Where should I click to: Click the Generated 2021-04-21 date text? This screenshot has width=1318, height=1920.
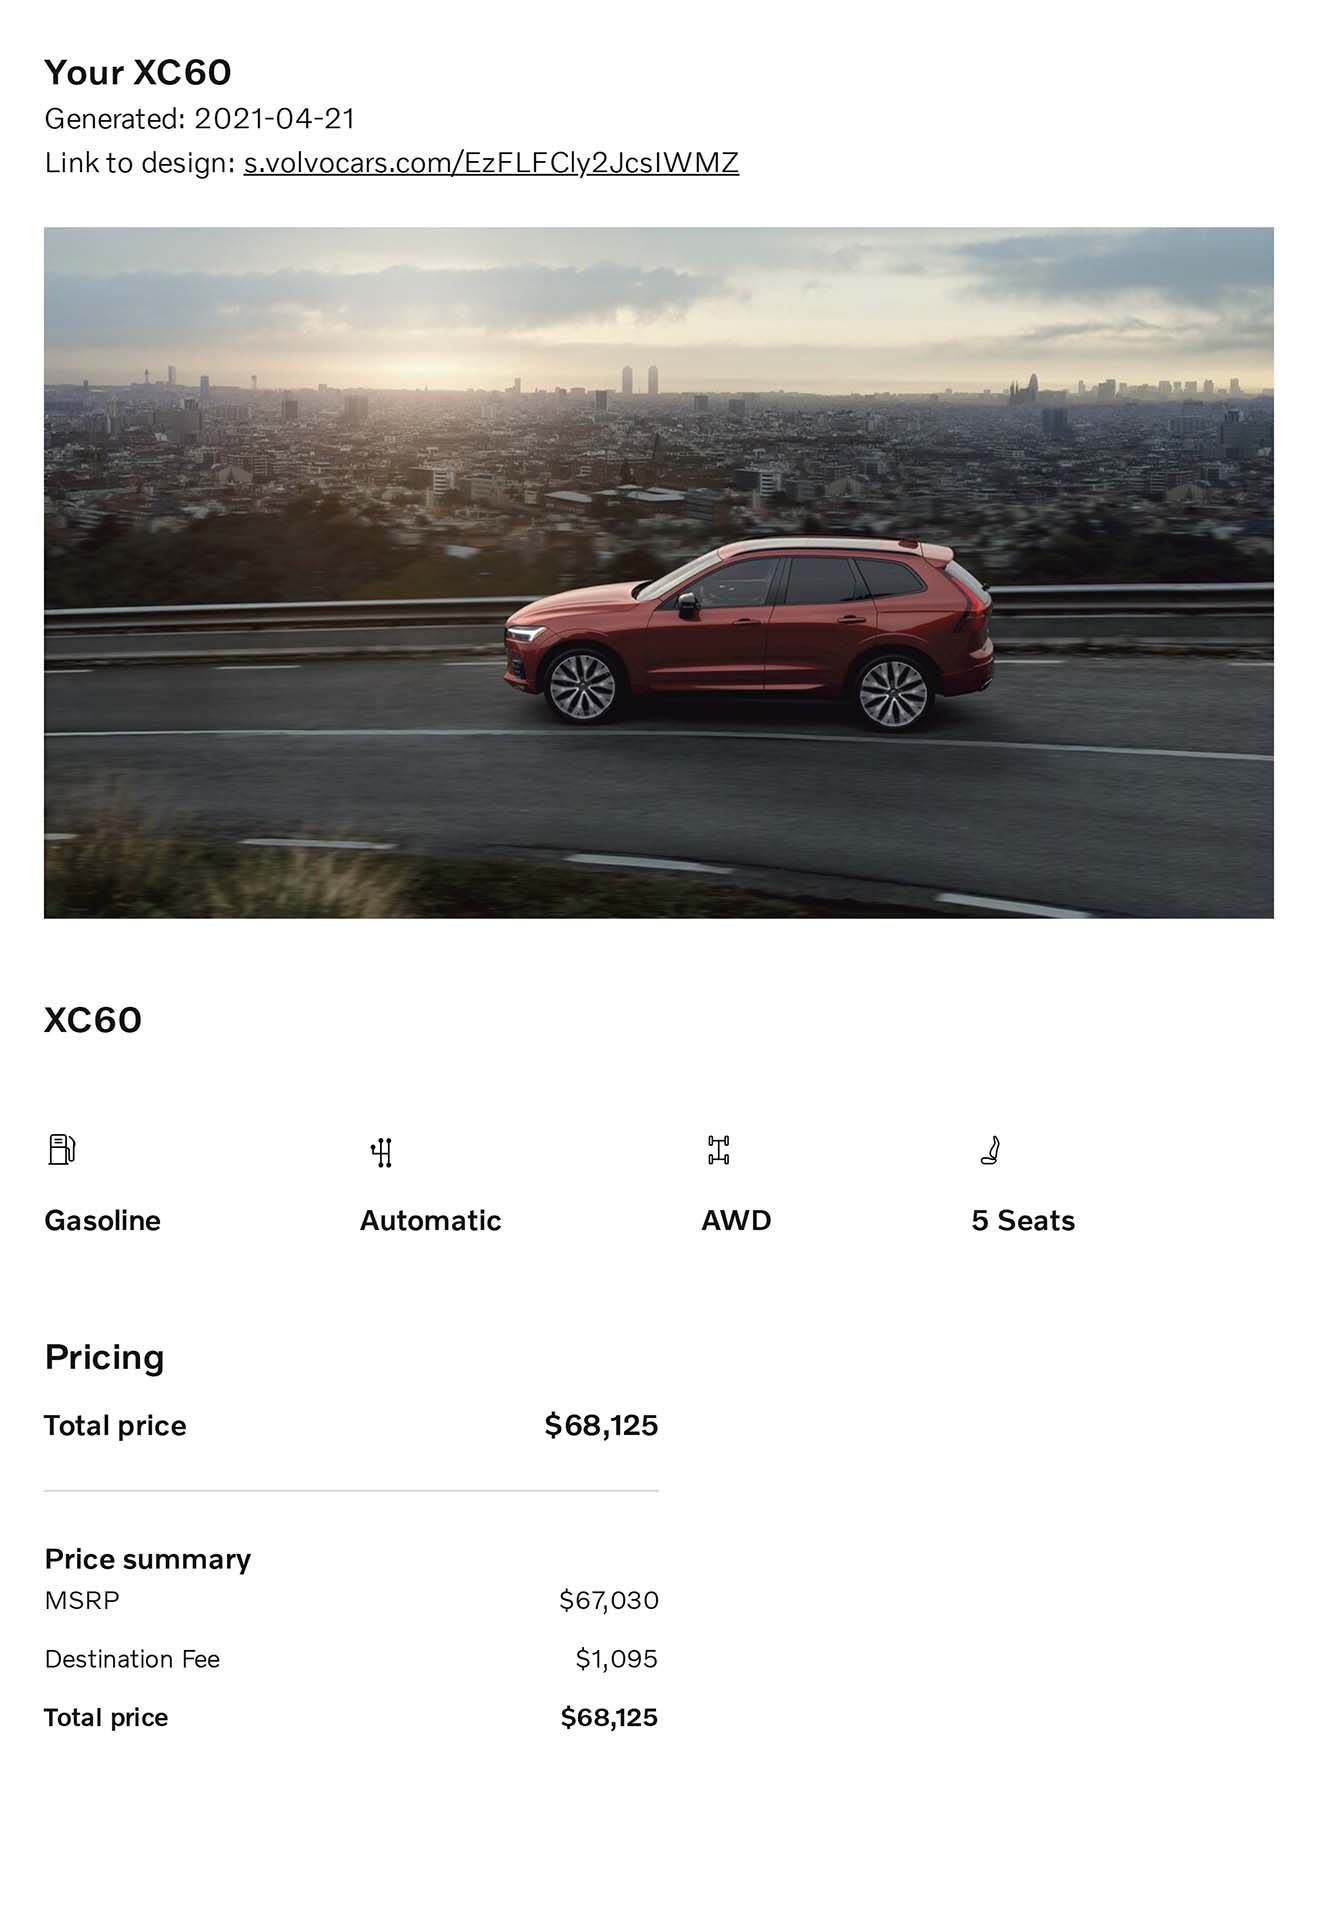200,119
